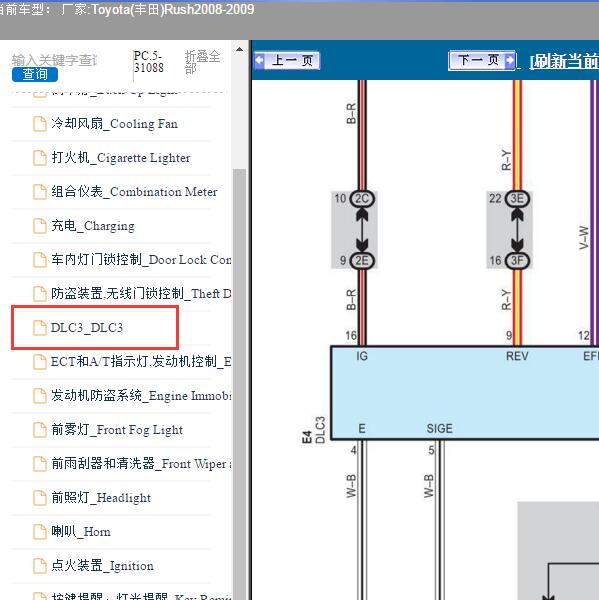This screenshot has width=599, height=600.
Task: Open 打火机_Cigarette Lighter diagram
Action: [x=121, y=158]
